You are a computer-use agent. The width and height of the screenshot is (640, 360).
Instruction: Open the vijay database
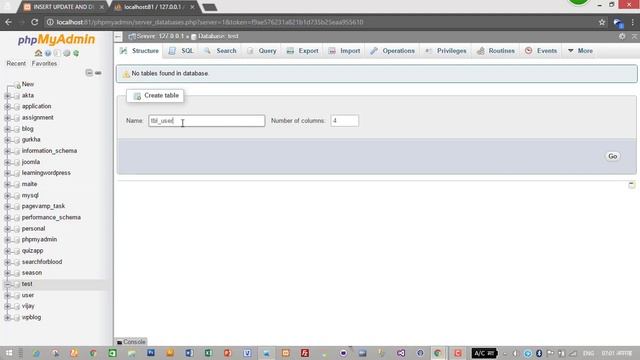point(28,306)
